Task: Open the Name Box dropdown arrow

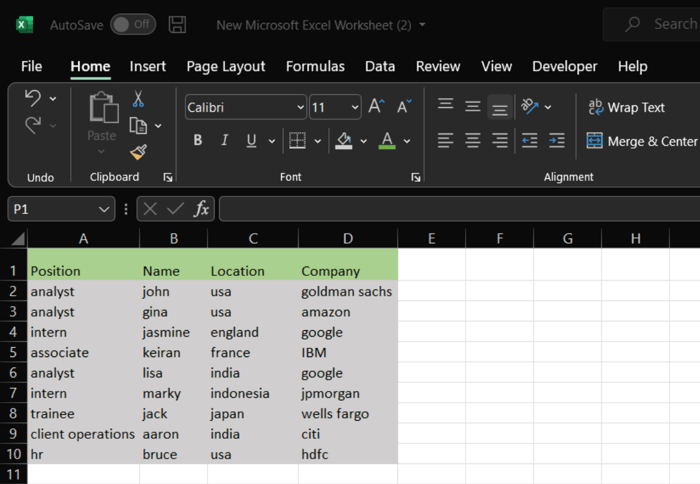Action: click(104, 209)
